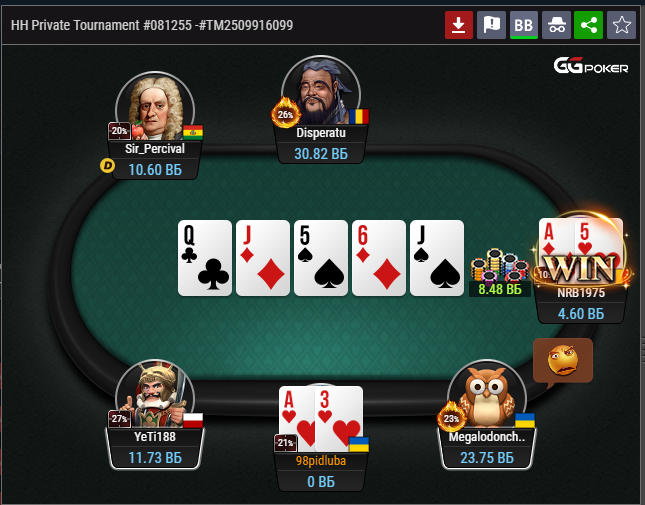Screen dimensions: 645x505
Task: Click Disperatu's 26% fire badge
Action: (285, 114)
